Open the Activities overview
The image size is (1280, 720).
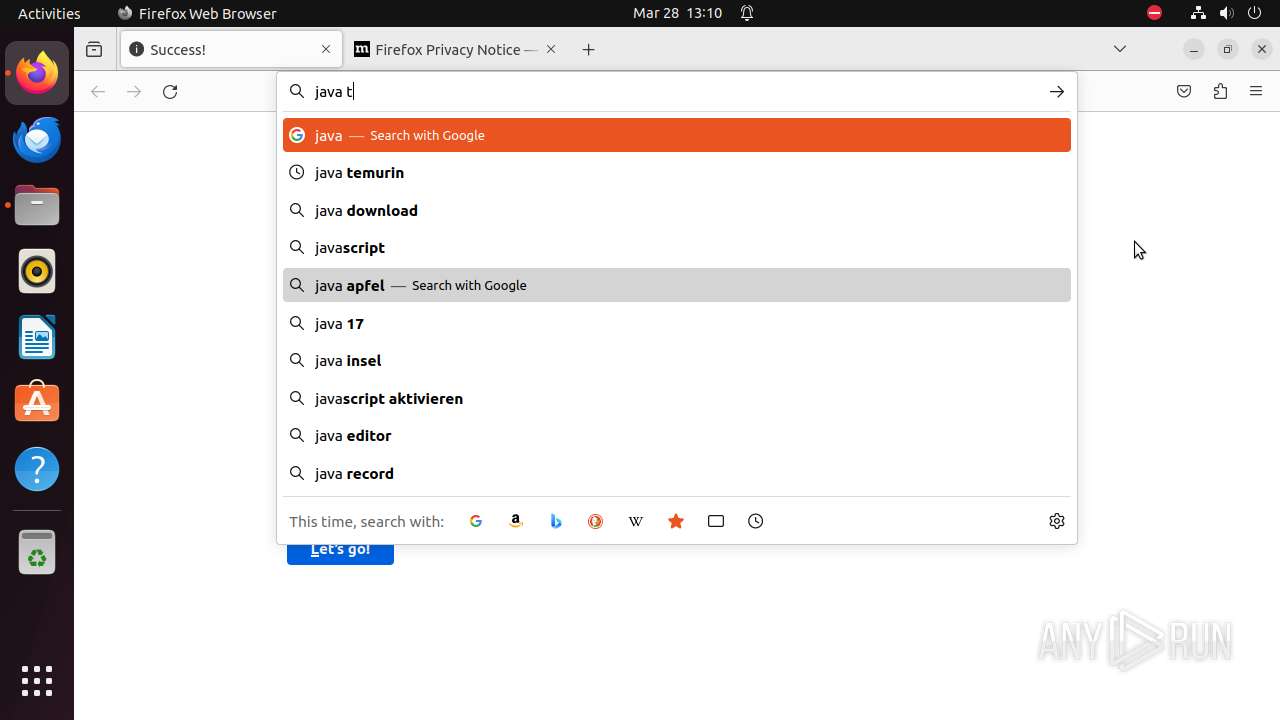point(49,13)
